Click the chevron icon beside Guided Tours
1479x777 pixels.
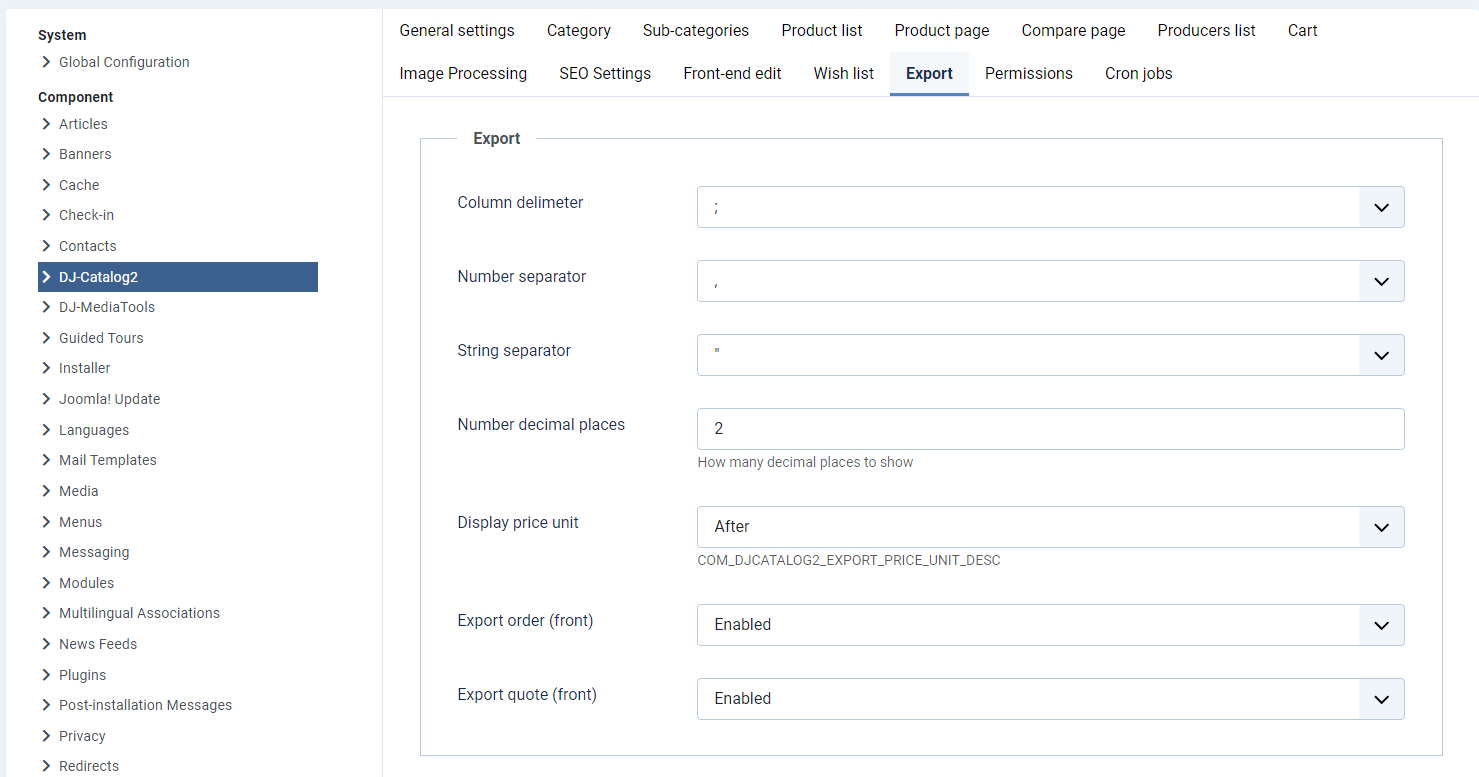(46, 338)
